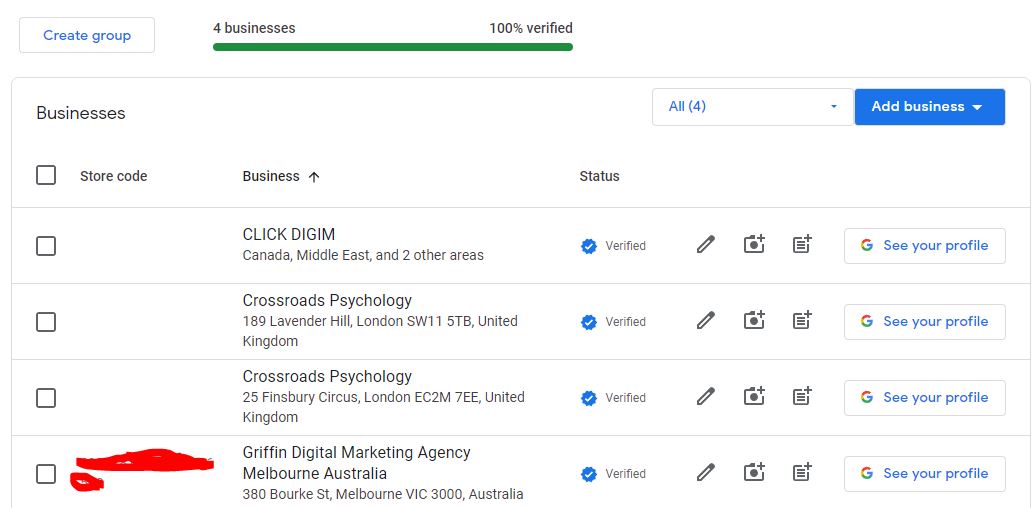1033x508 pixels.
Task: Create post for Griffin Digital Marketing Agency
Action: 802,473
